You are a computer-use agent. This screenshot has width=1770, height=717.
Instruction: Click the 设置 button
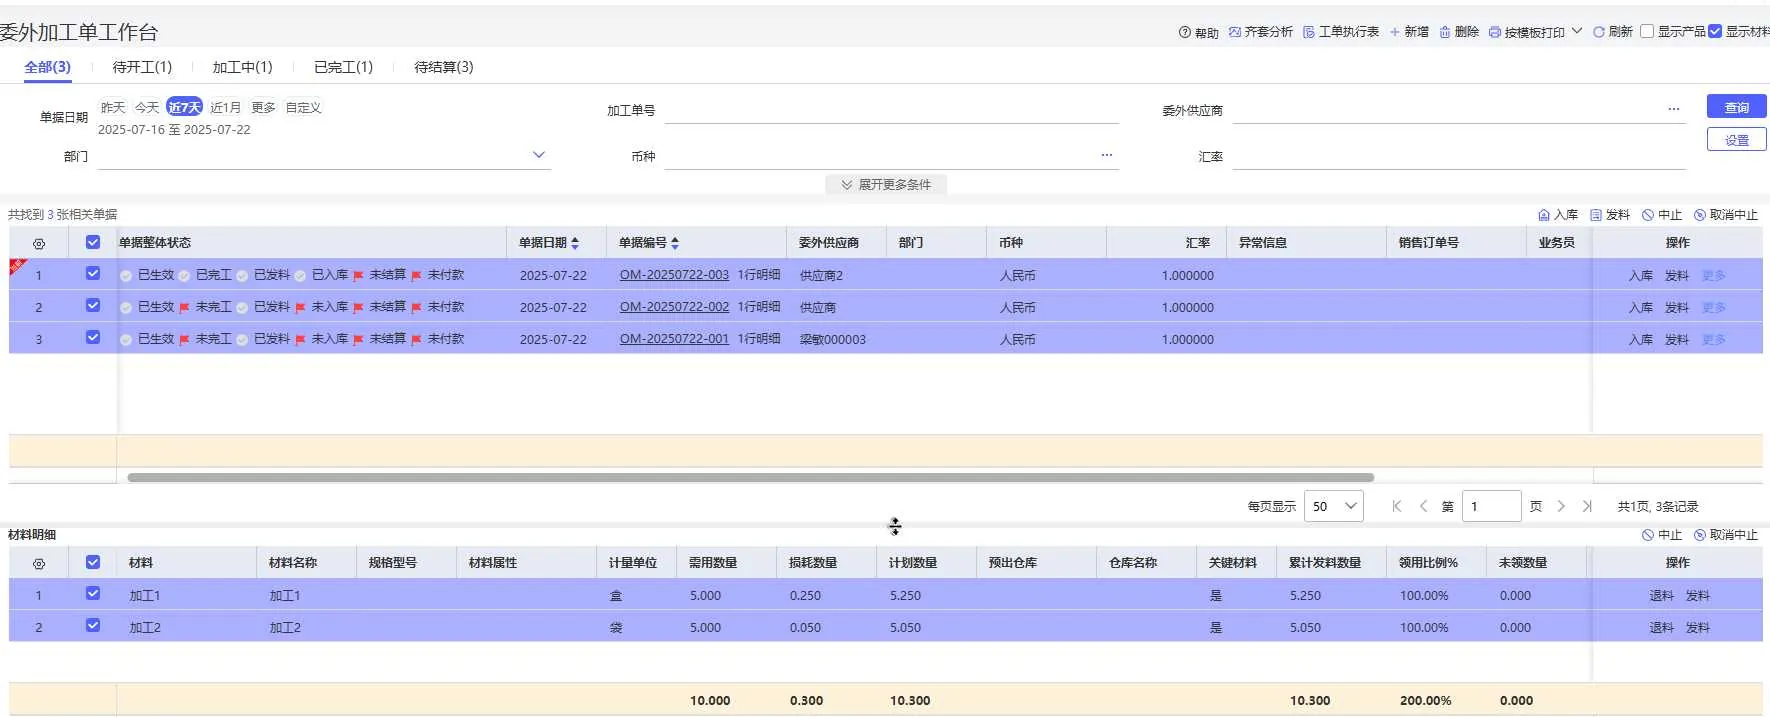pyautogui.click(x=1736, y=140)
